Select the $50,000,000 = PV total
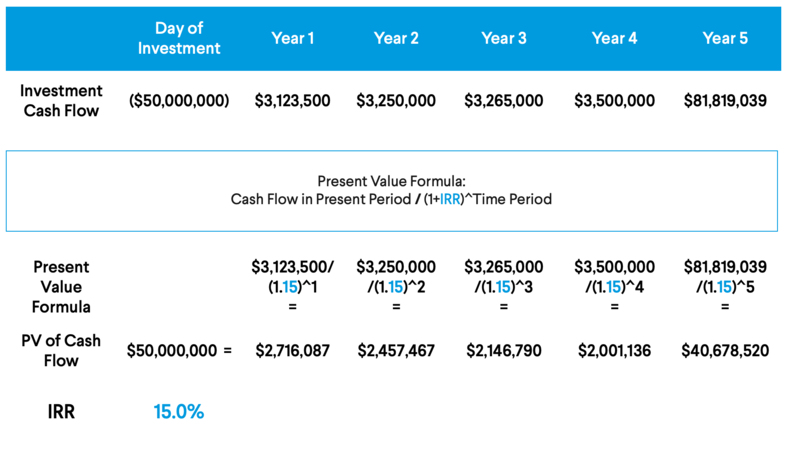Image resolution: width=800 pixels, height=450 pixels. [179, 351]
